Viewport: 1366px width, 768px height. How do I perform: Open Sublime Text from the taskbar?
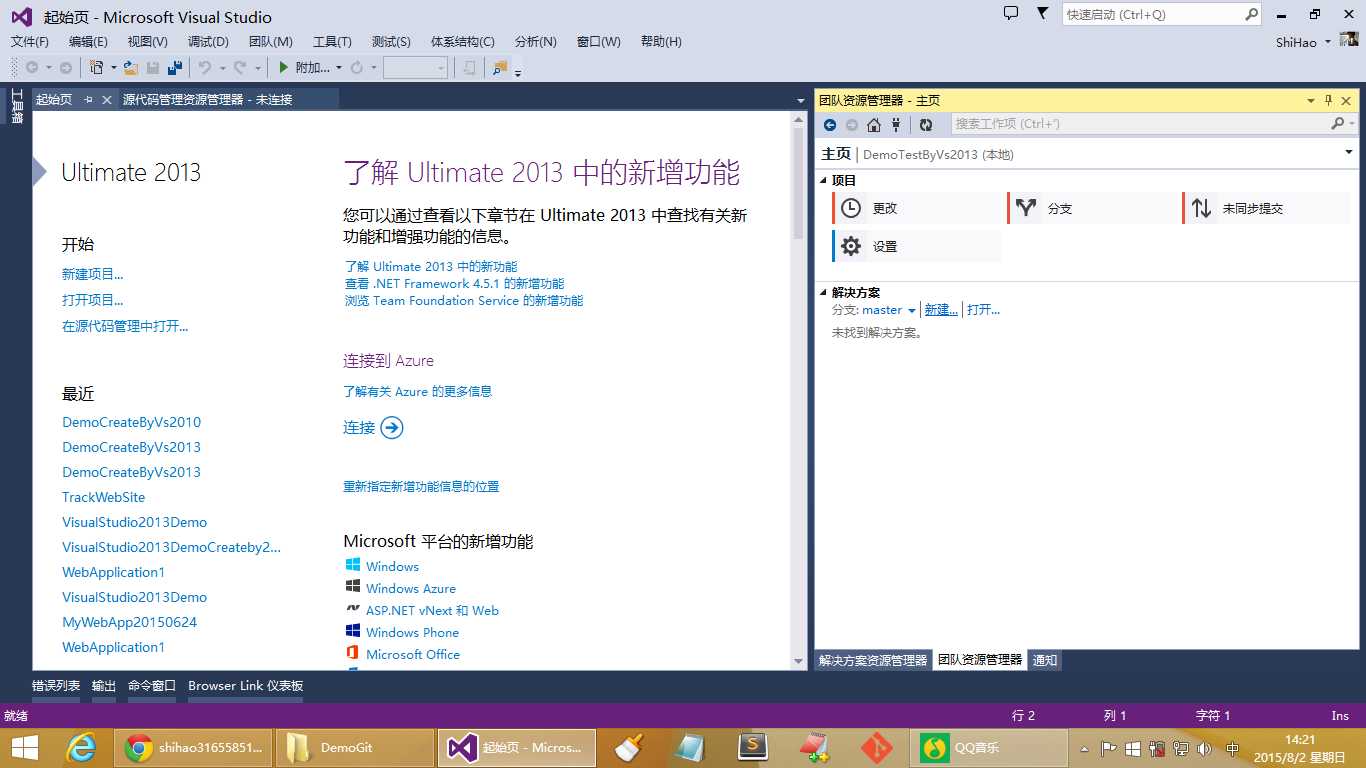point(752,748)
